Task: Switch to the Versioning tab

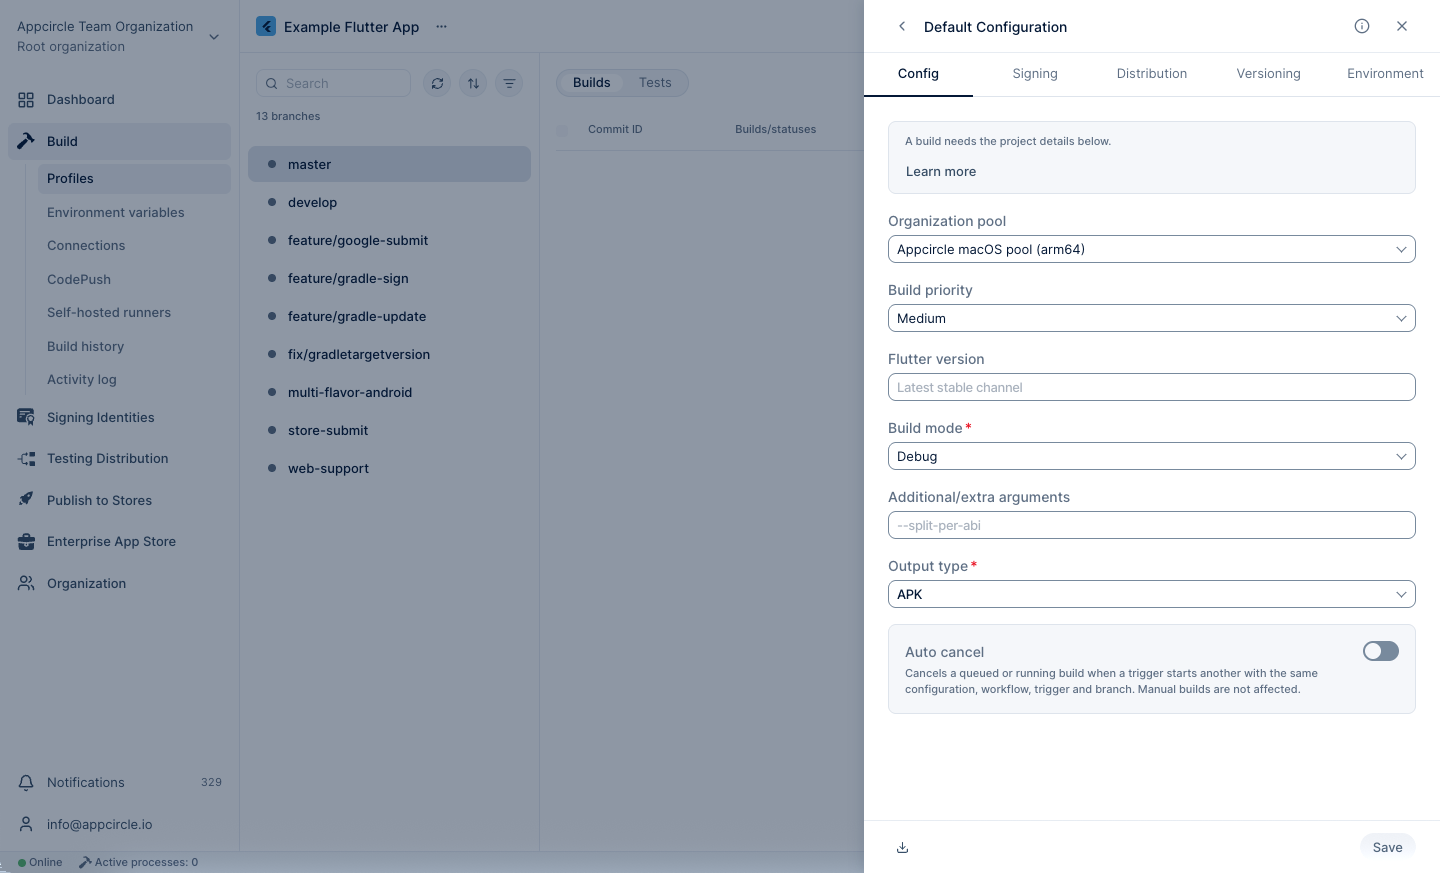Action: coord(1268,74)
